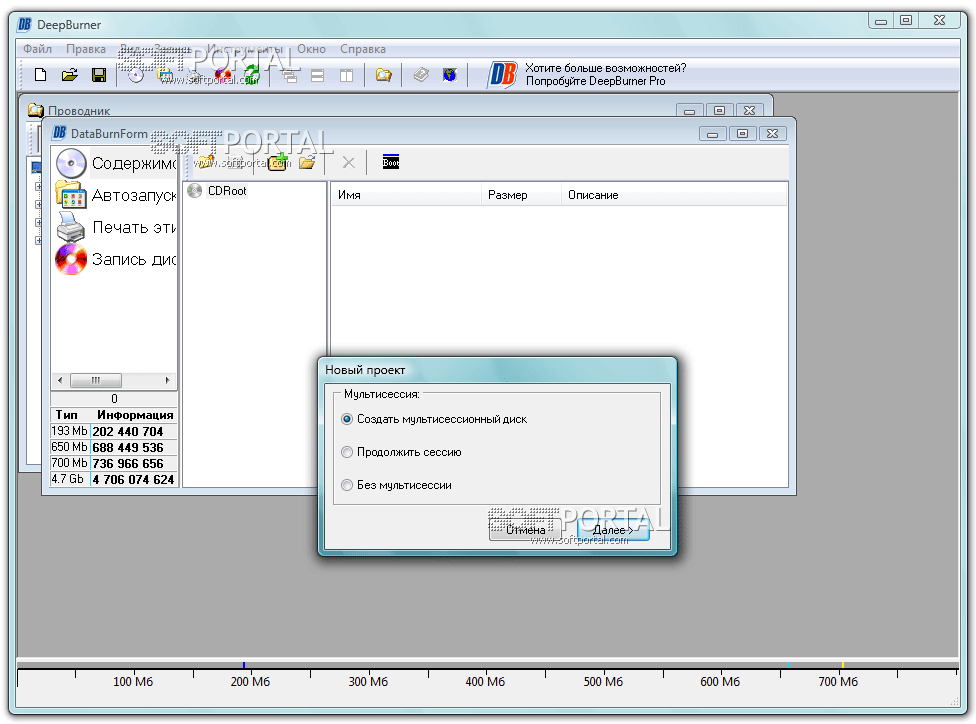
Task: Sort by the Имя column header
Action: point(406,195)
